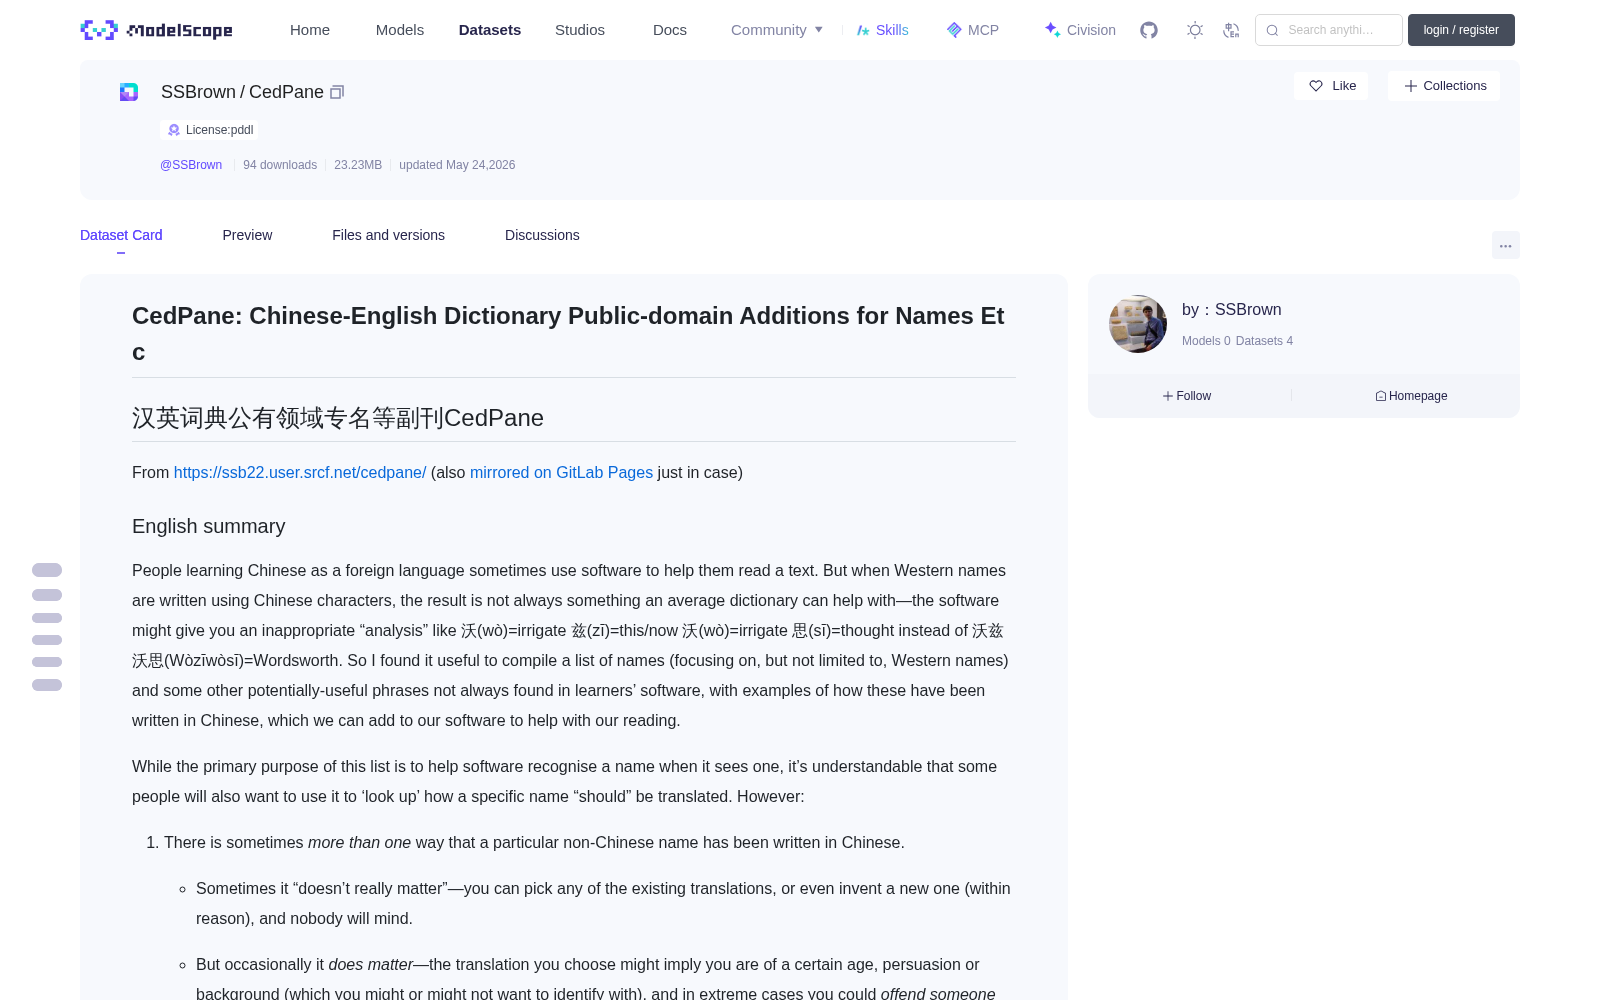Click the Models 0 count text
This screenshot has width=1600, height=1000.
[1206, 341]
